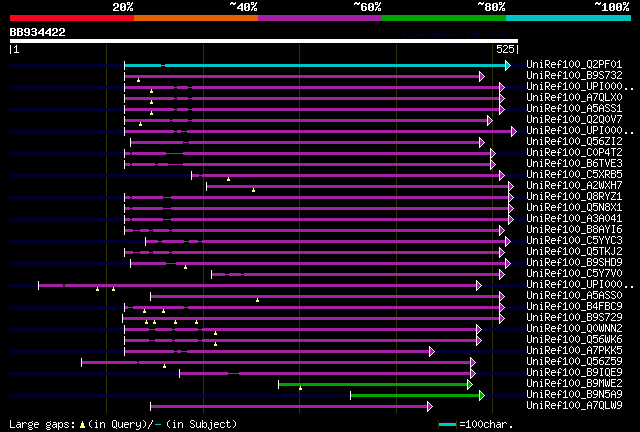Click the purple A7QLW9 alignment bar
640x432 pixels.
[x=289, y=407]
